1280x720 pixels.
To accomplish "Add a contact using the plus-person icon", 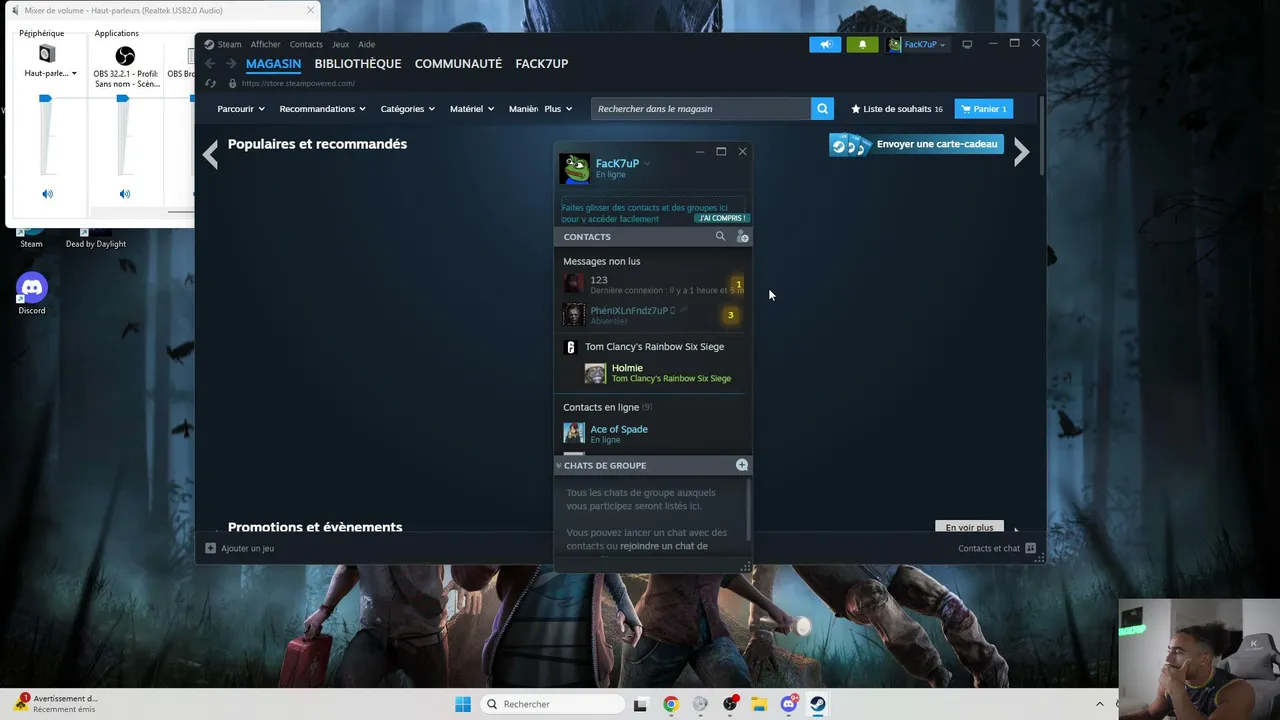I will (x=742, y=237).
